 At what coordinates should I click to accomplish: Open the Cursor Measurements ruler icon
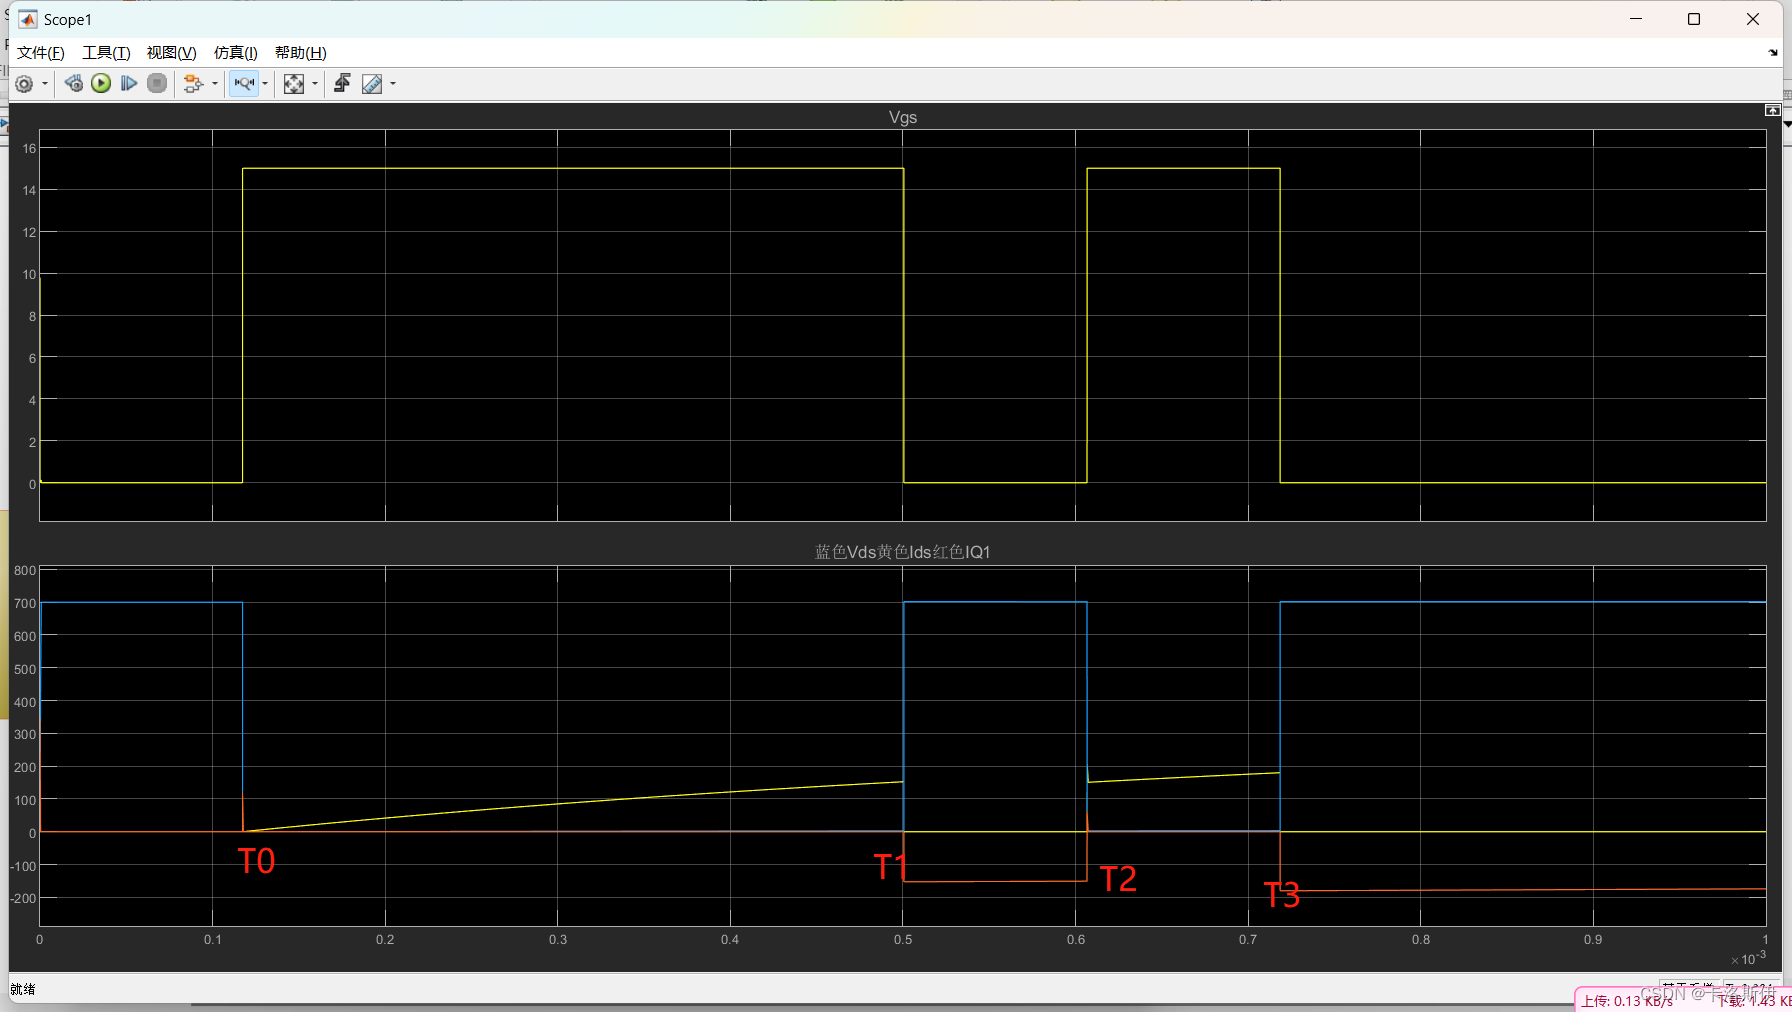point(372,84)
